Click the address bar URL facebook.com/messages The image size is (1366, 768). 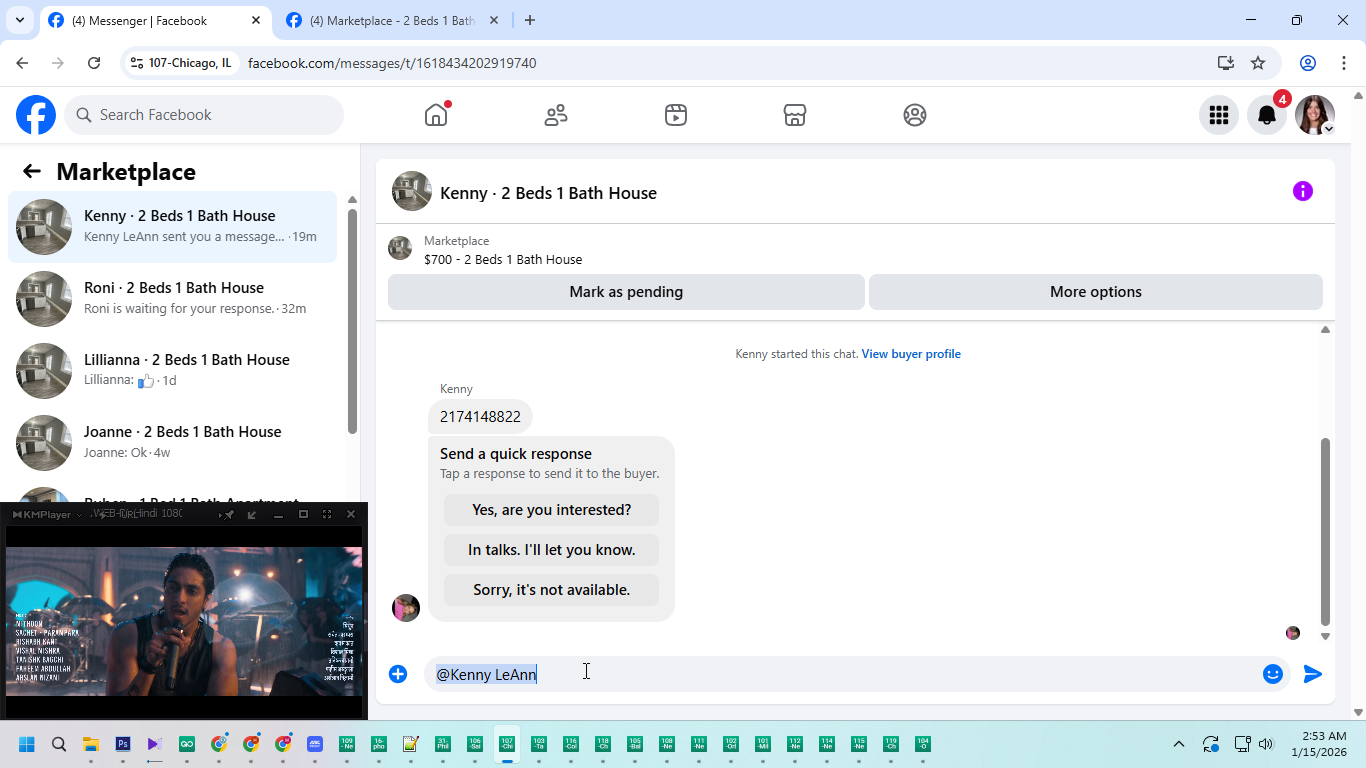[392, 63]
